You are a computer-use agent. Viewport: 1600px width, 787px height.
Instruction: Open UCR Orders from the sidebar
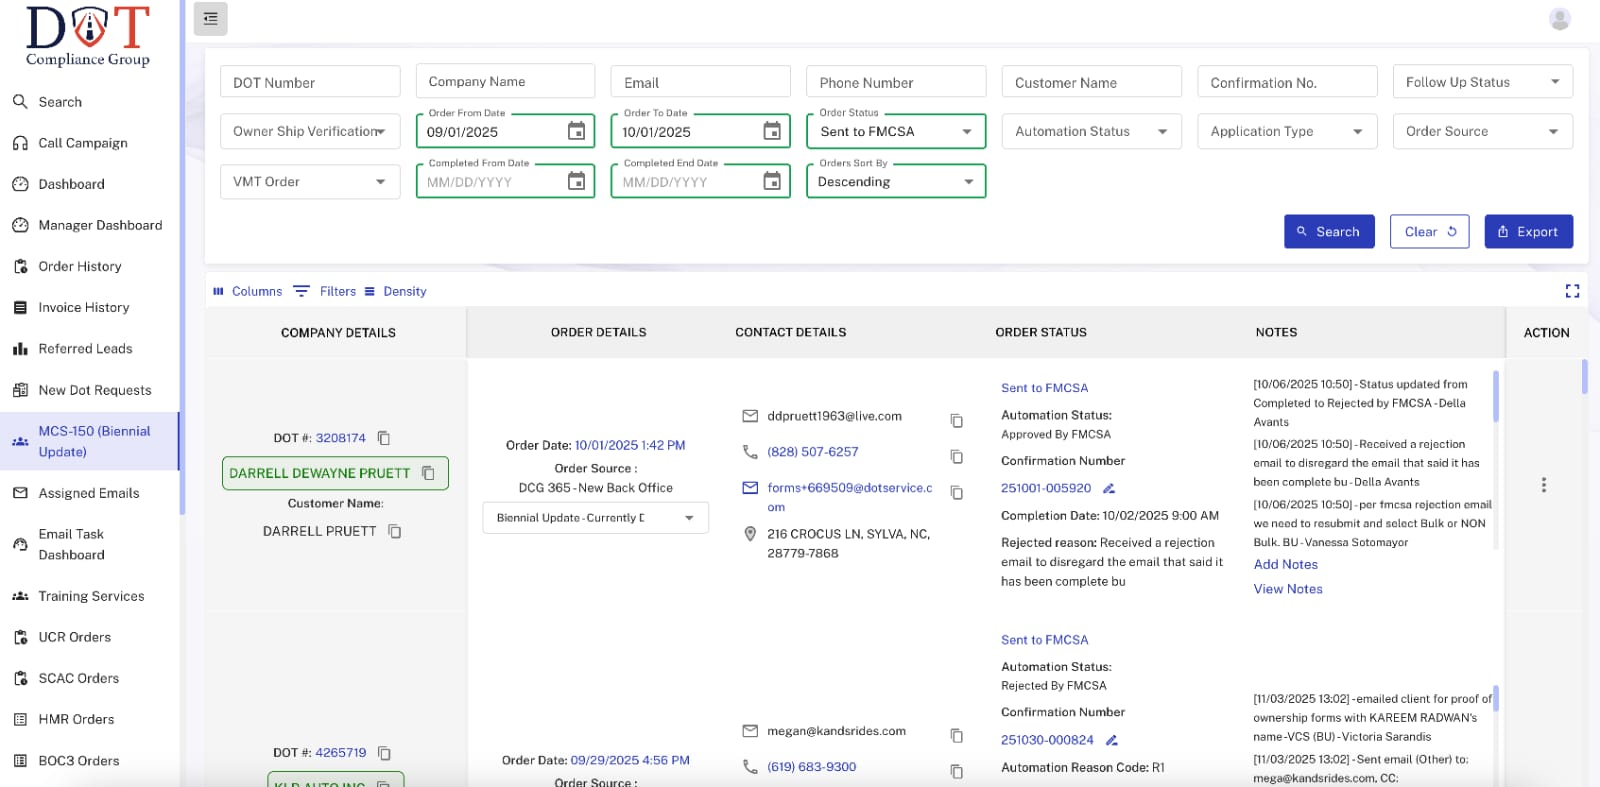tap(74, 637)
